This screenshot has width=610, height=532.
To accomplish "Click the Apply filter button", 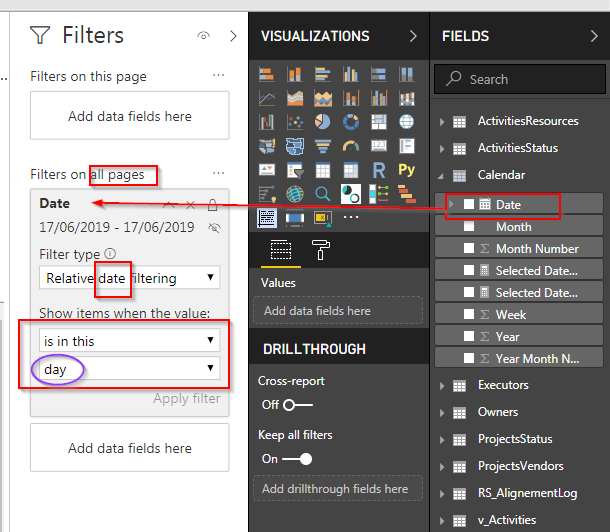I will point(187,399).
